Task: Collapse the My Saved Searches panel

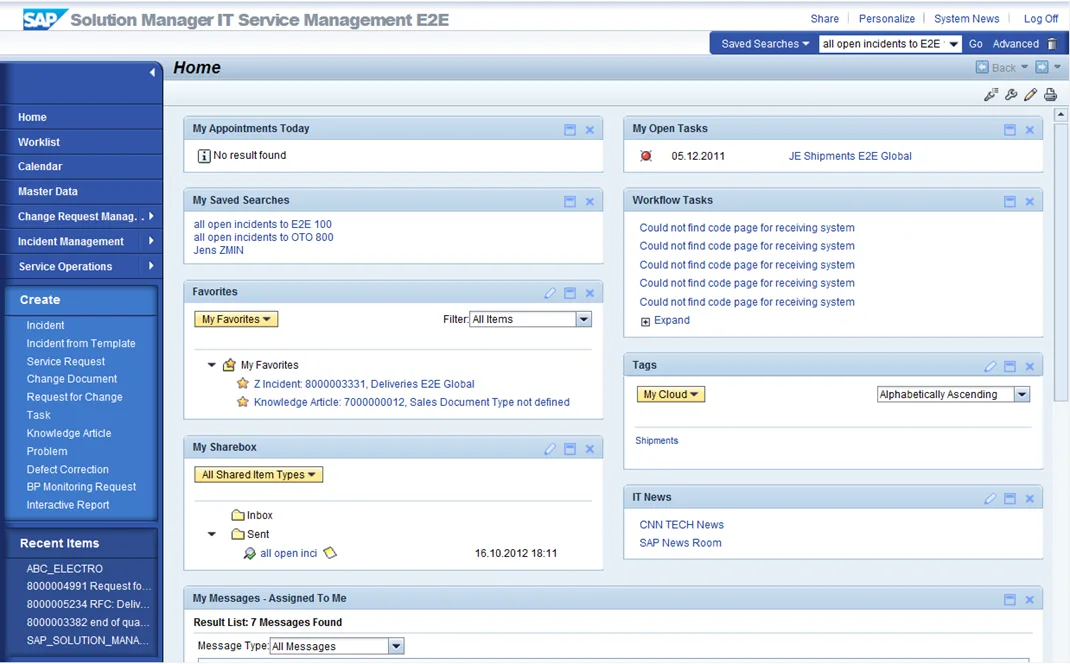Action: (x=570, y=201)
